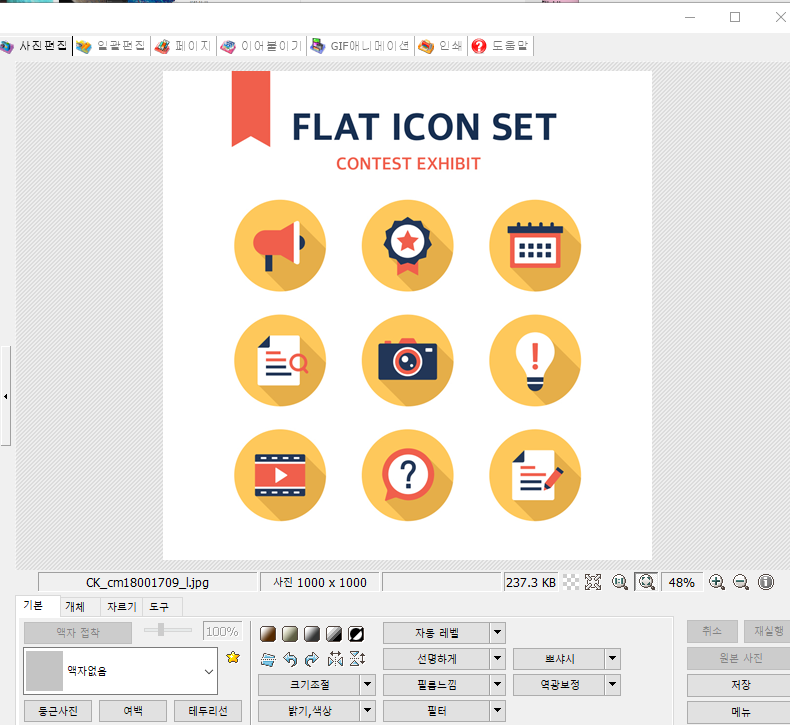Click the frame opacity slider handle
790x725 pixels.
tap(161, 630)
